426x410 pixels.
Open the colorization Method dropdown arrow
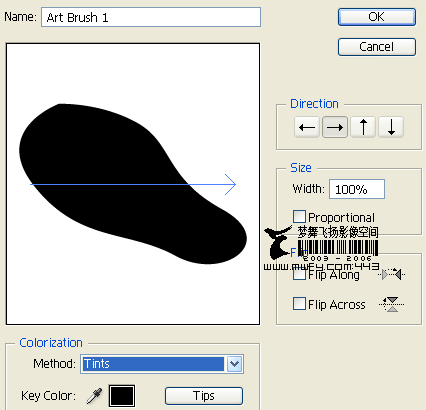235,364
